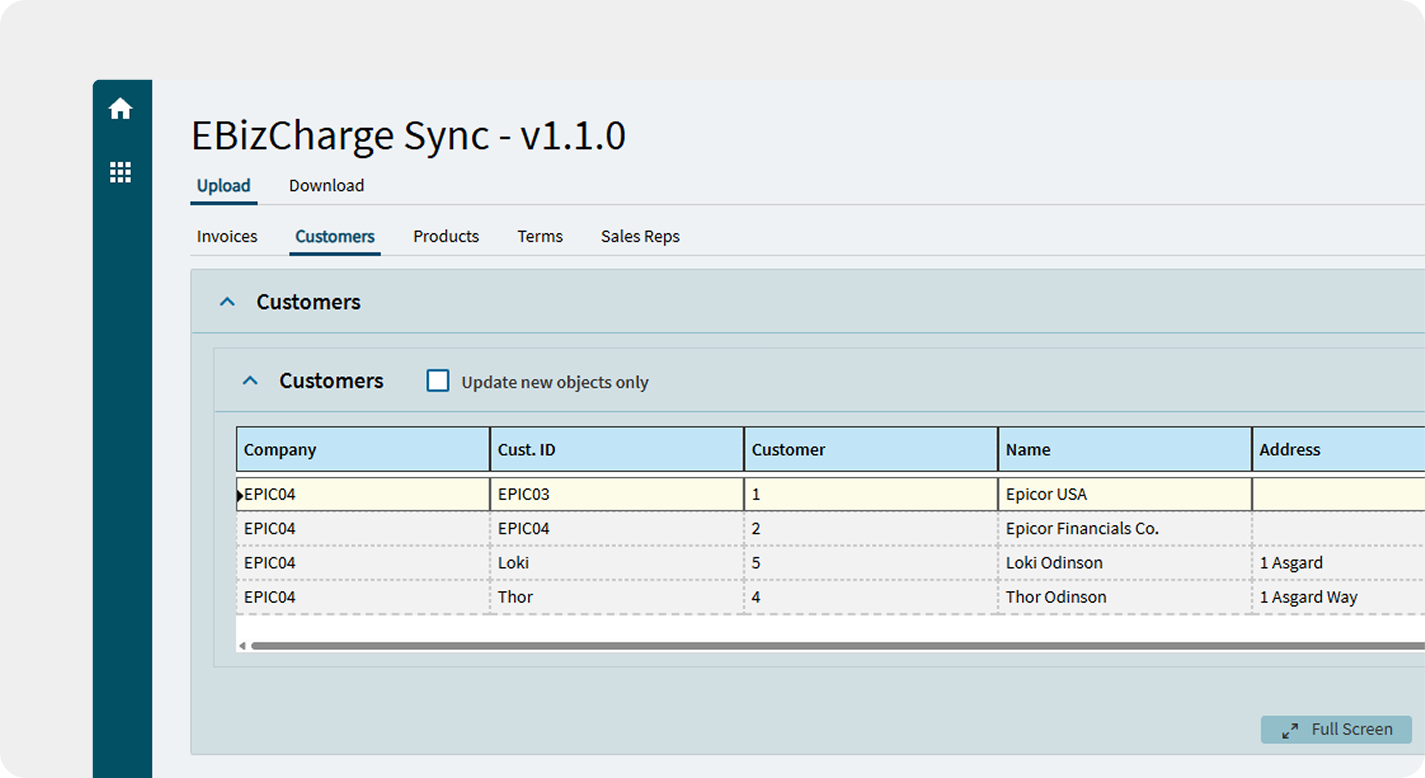The width and height of the screenshot is (1425, 778).
Task: Sort by the Company column header
Action: pos(363,449)
